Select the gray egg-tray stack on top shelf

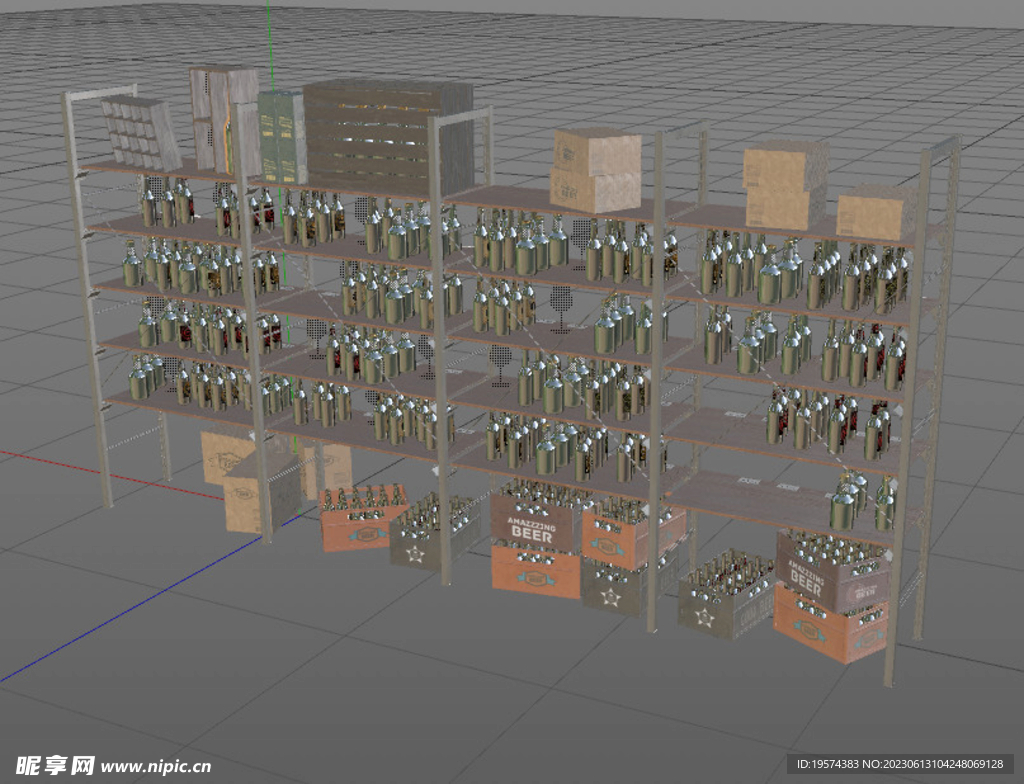click(x=140, y=133)
